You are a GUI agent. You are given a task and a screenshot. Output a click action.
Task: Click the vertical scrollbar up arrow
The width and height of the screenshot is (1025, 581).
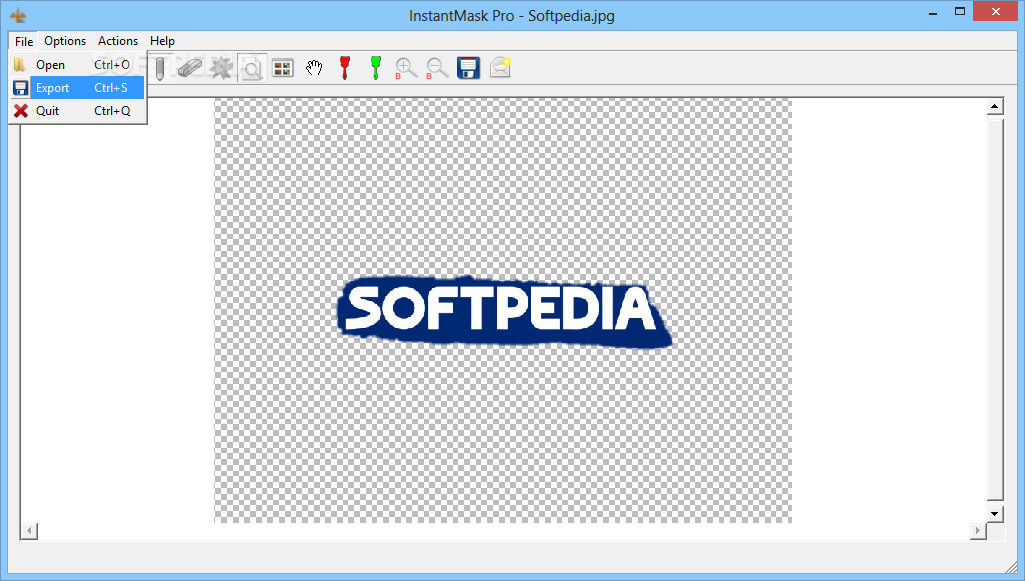click(994, 106)
